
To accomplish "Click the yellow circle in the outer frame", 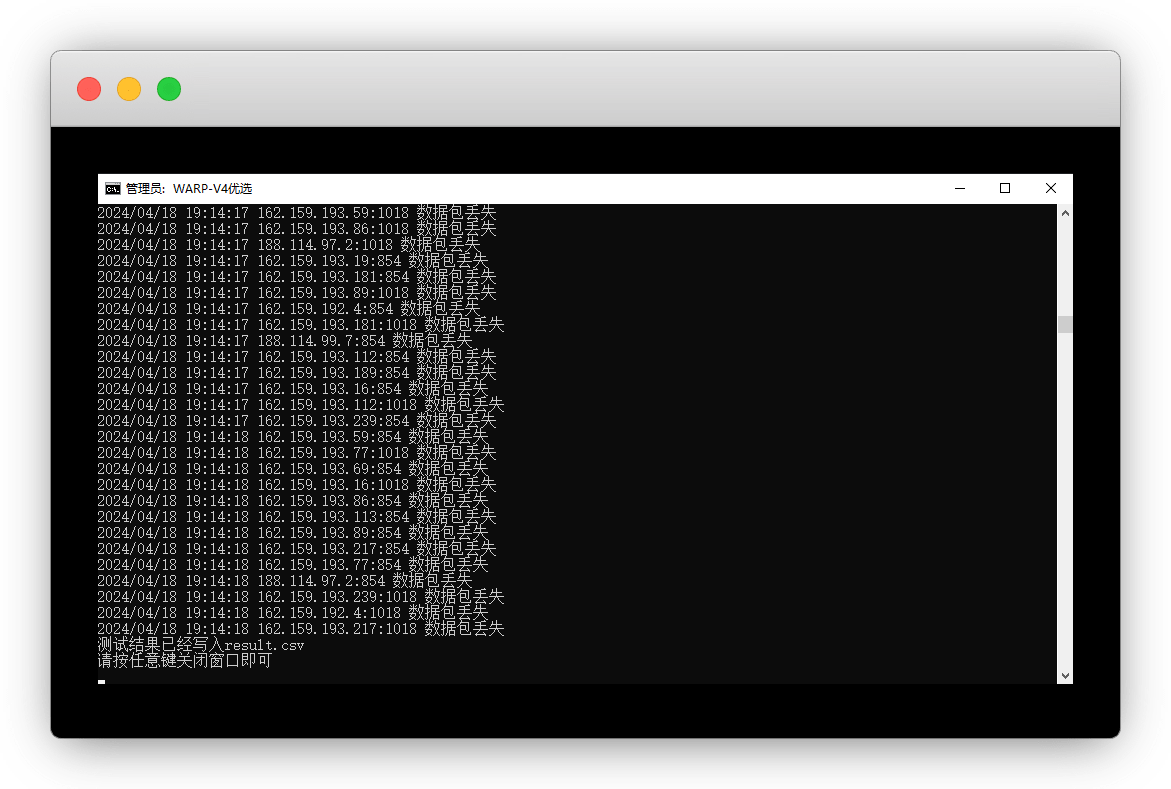I will pos(129,89).
